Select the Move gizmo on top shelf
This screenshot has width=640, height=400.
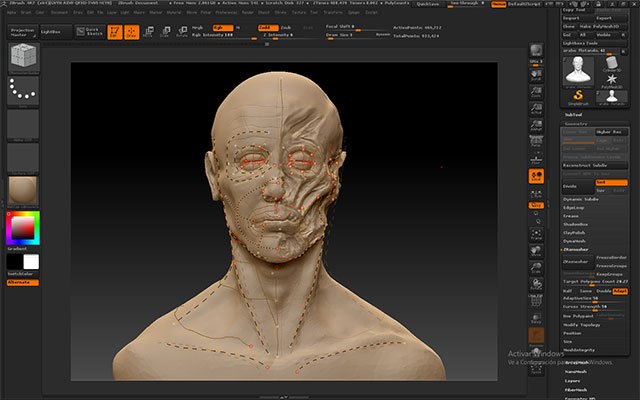[x=148, y=32]
